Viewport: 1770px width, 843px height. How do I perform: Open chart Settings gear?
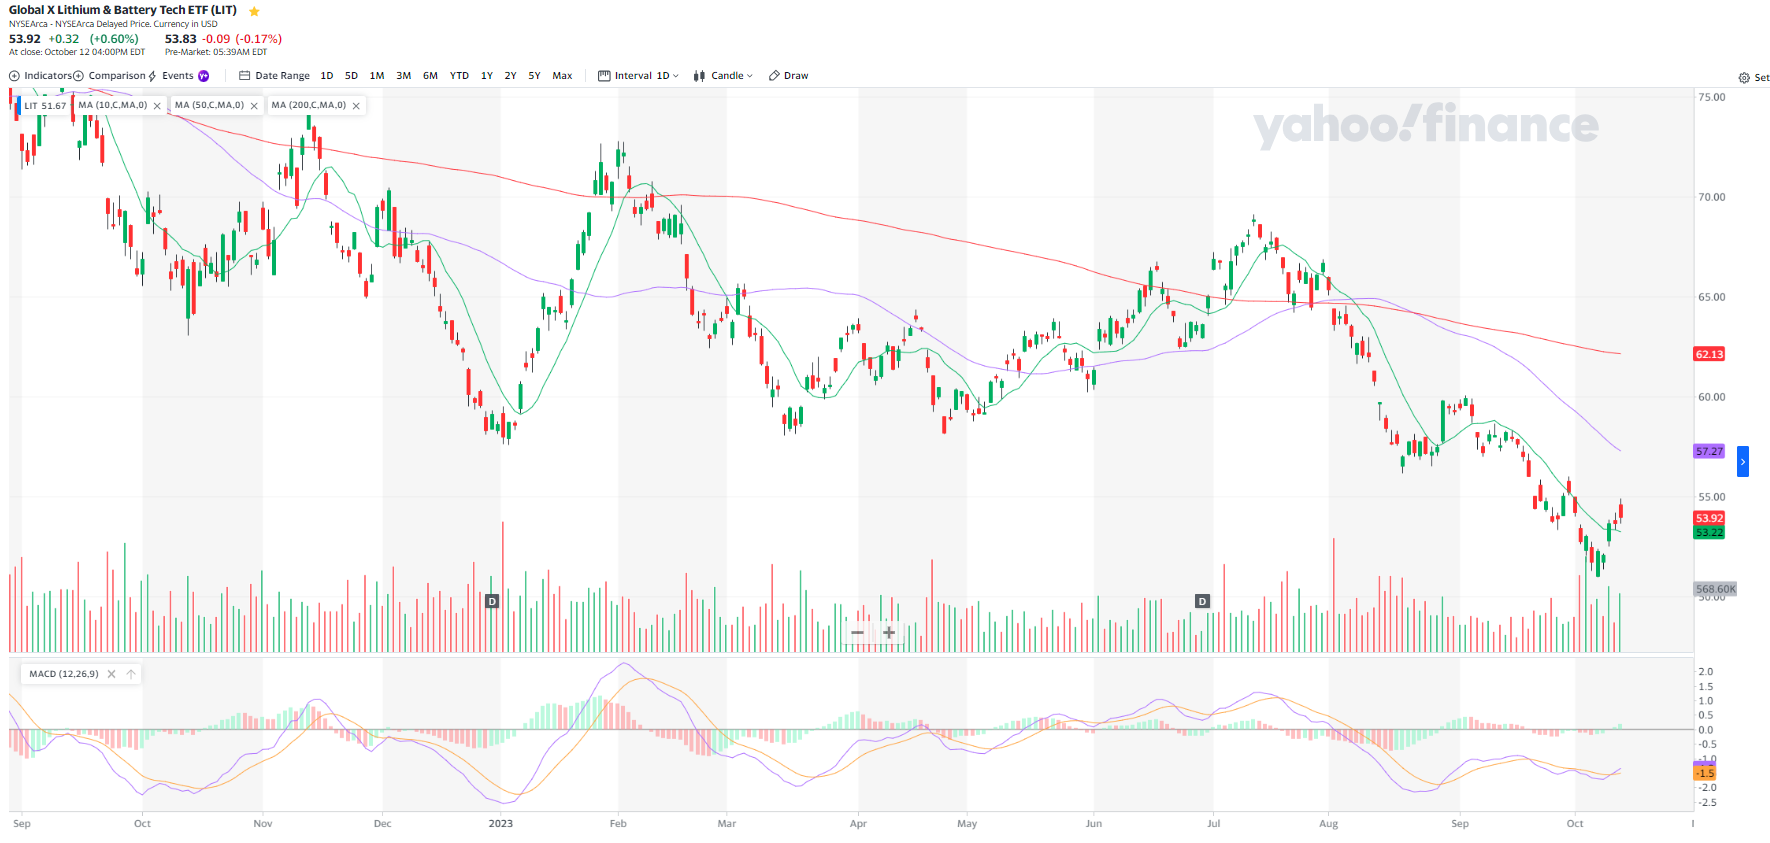point(1744,78)
